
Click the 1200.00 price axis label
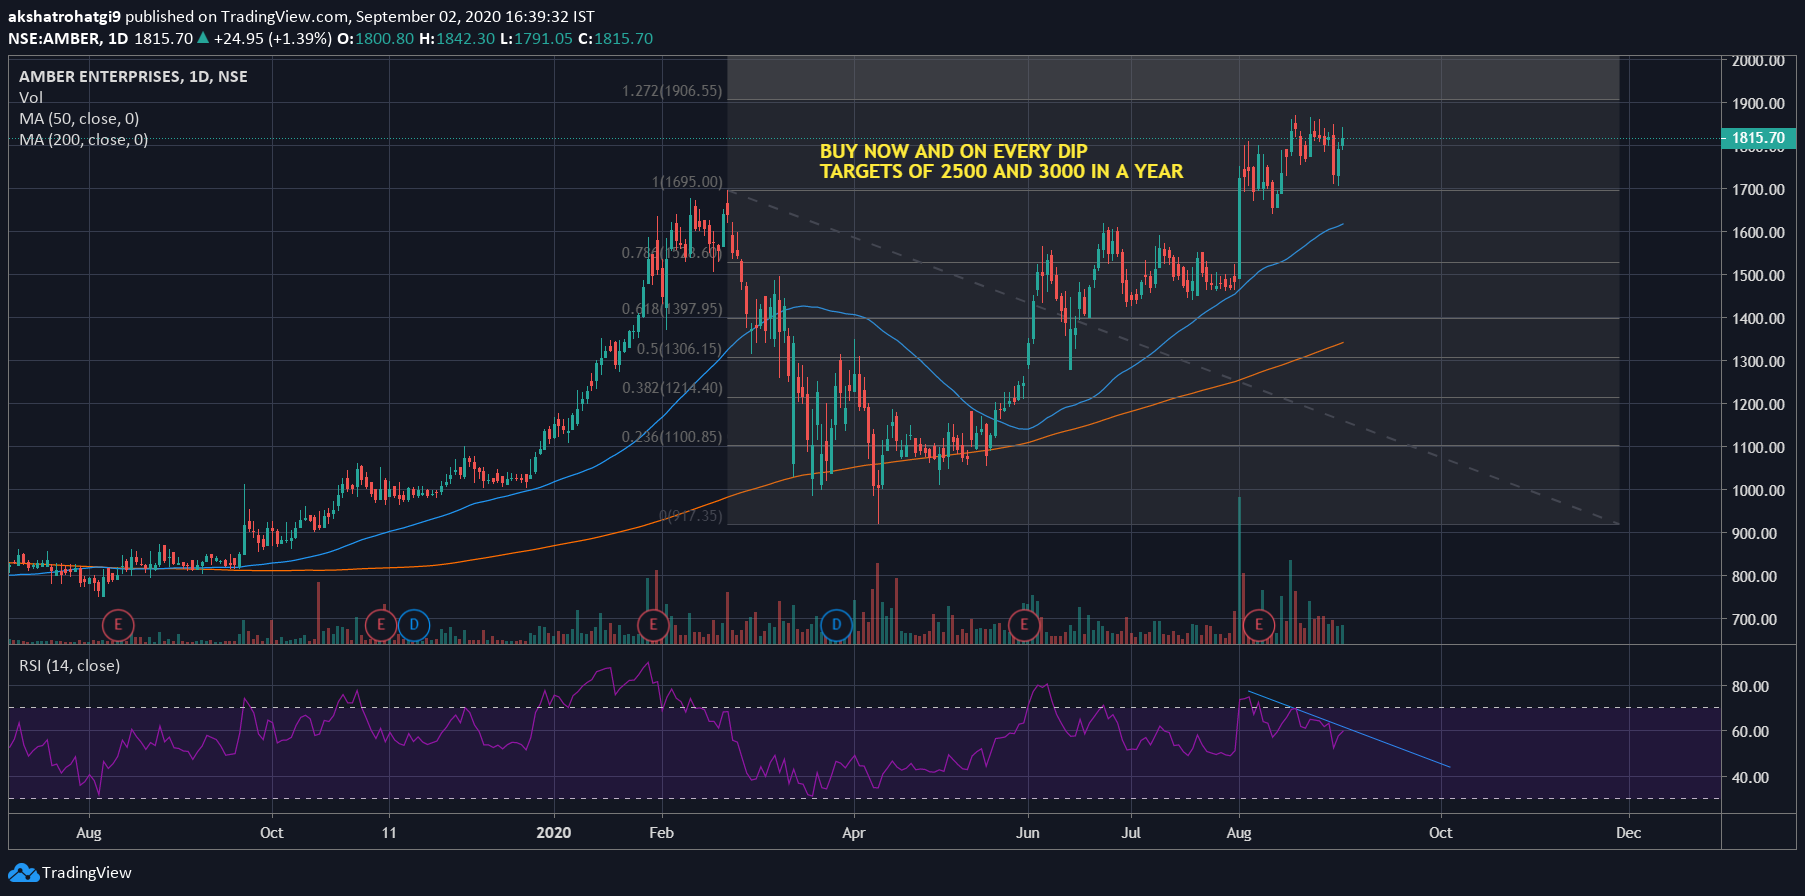point(1758,404)
